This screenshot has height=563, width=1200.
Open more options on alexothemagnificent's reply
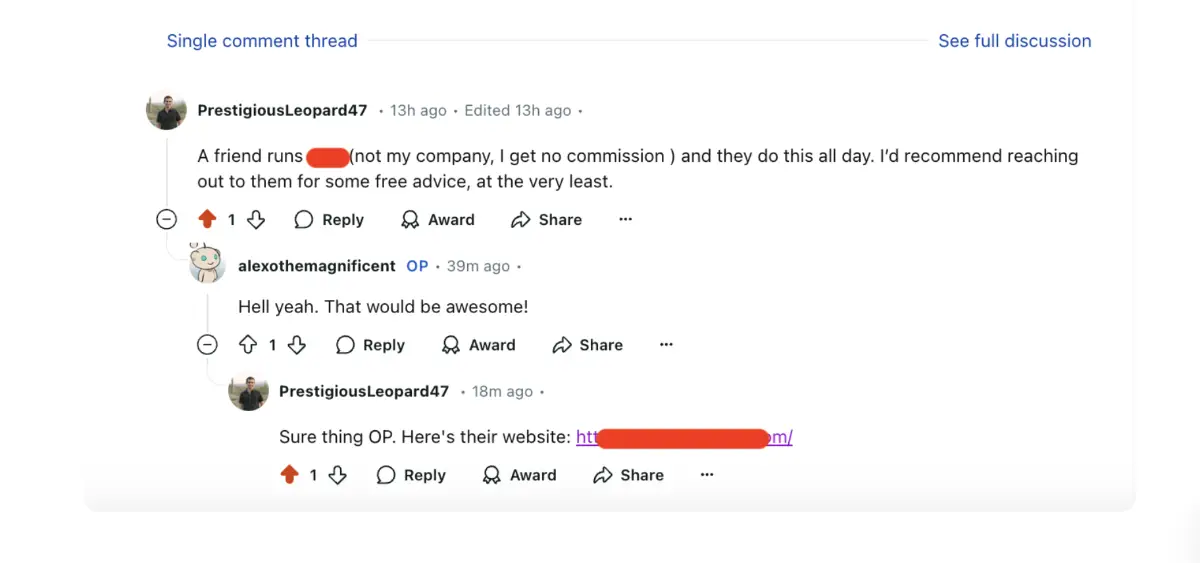coord(667,345)
